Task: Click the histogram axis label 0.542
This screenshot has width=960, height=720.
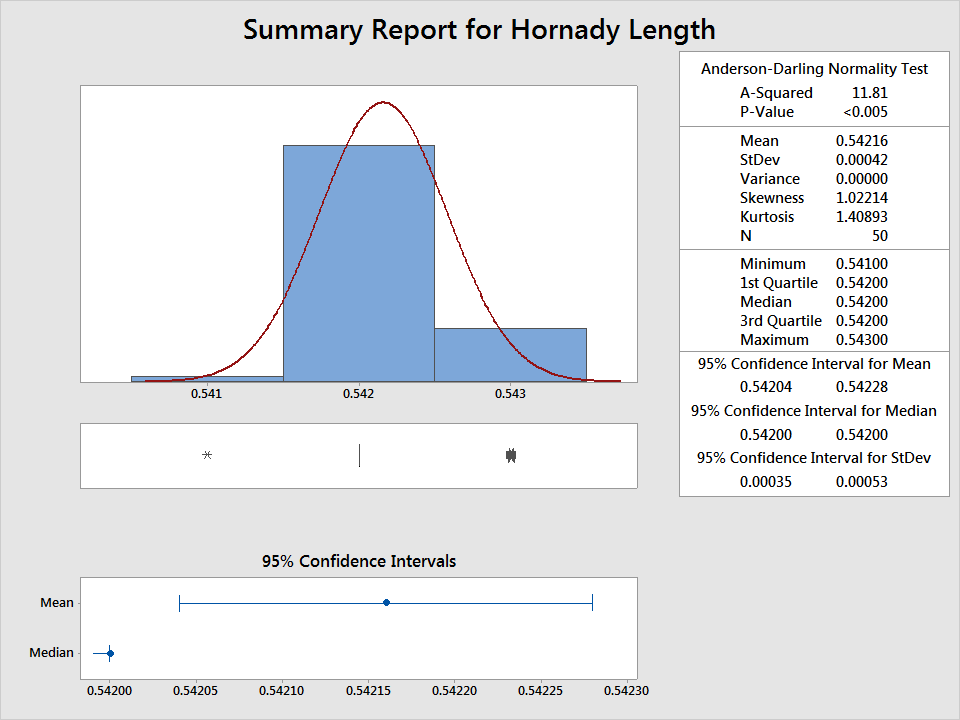Action: point(358,394)
